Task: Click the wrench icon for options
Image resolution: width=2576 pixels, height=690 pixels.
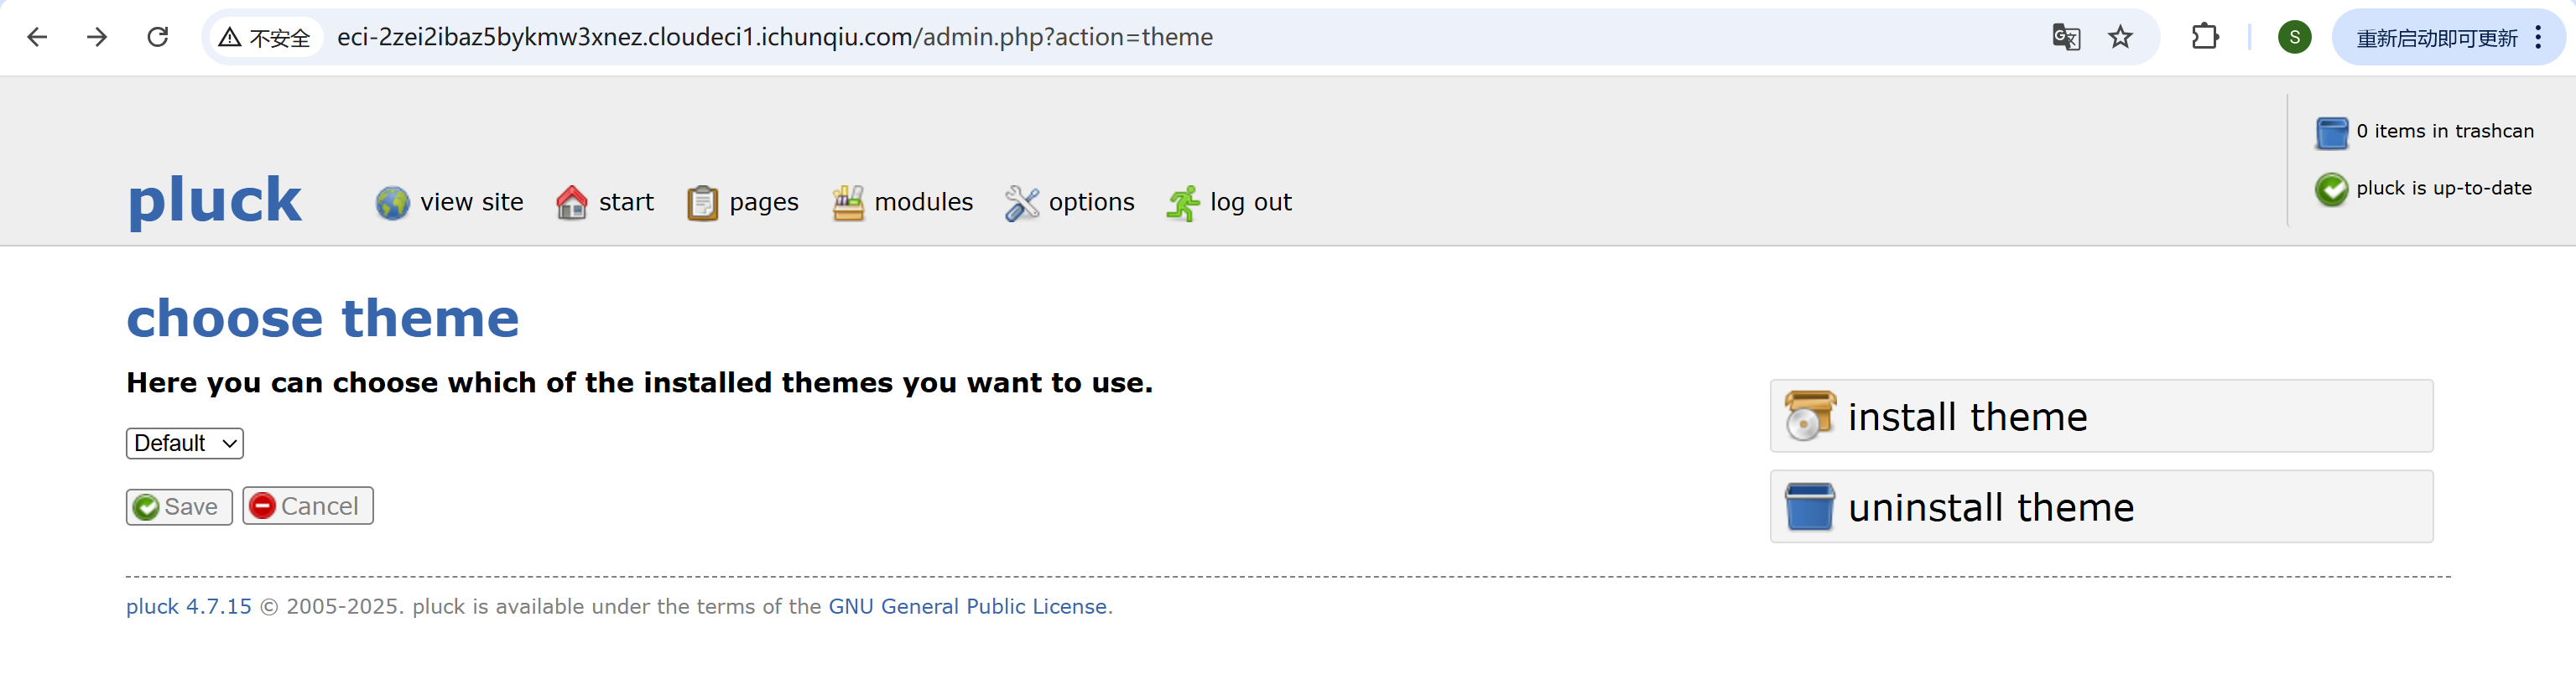Action: 1021,203
